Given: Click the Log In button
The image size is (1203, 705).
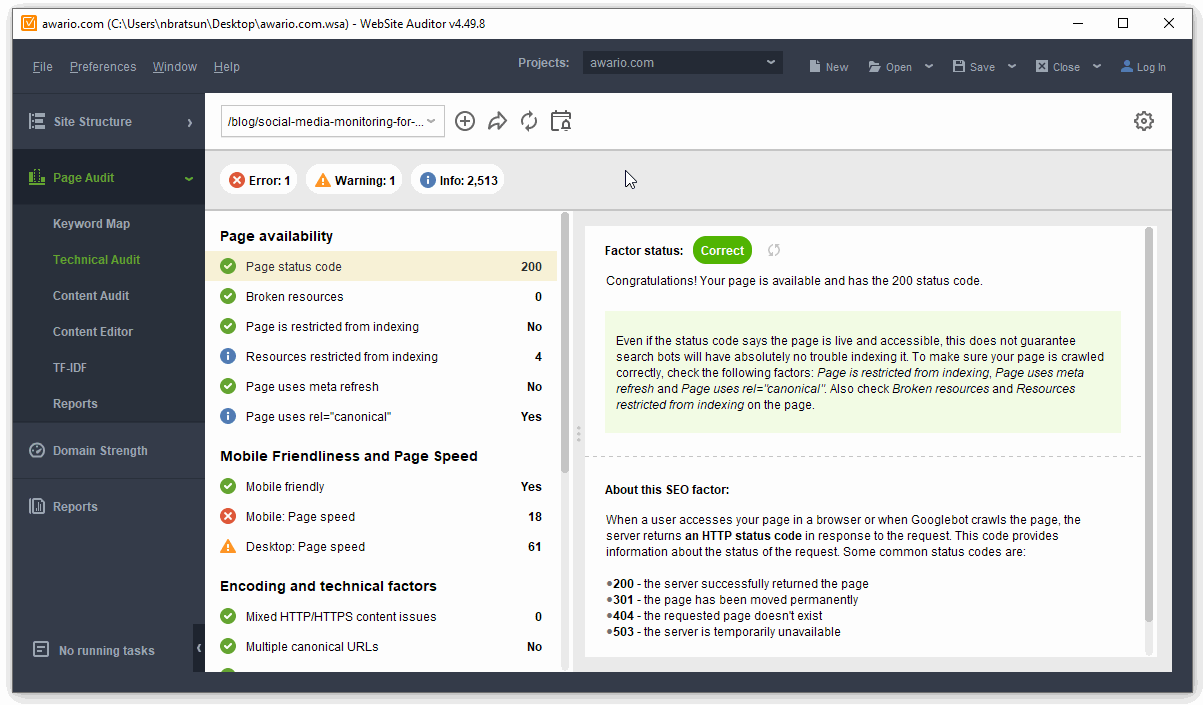Looking at the screenshot, I should pyautogui.click(x=1143, y=67).
